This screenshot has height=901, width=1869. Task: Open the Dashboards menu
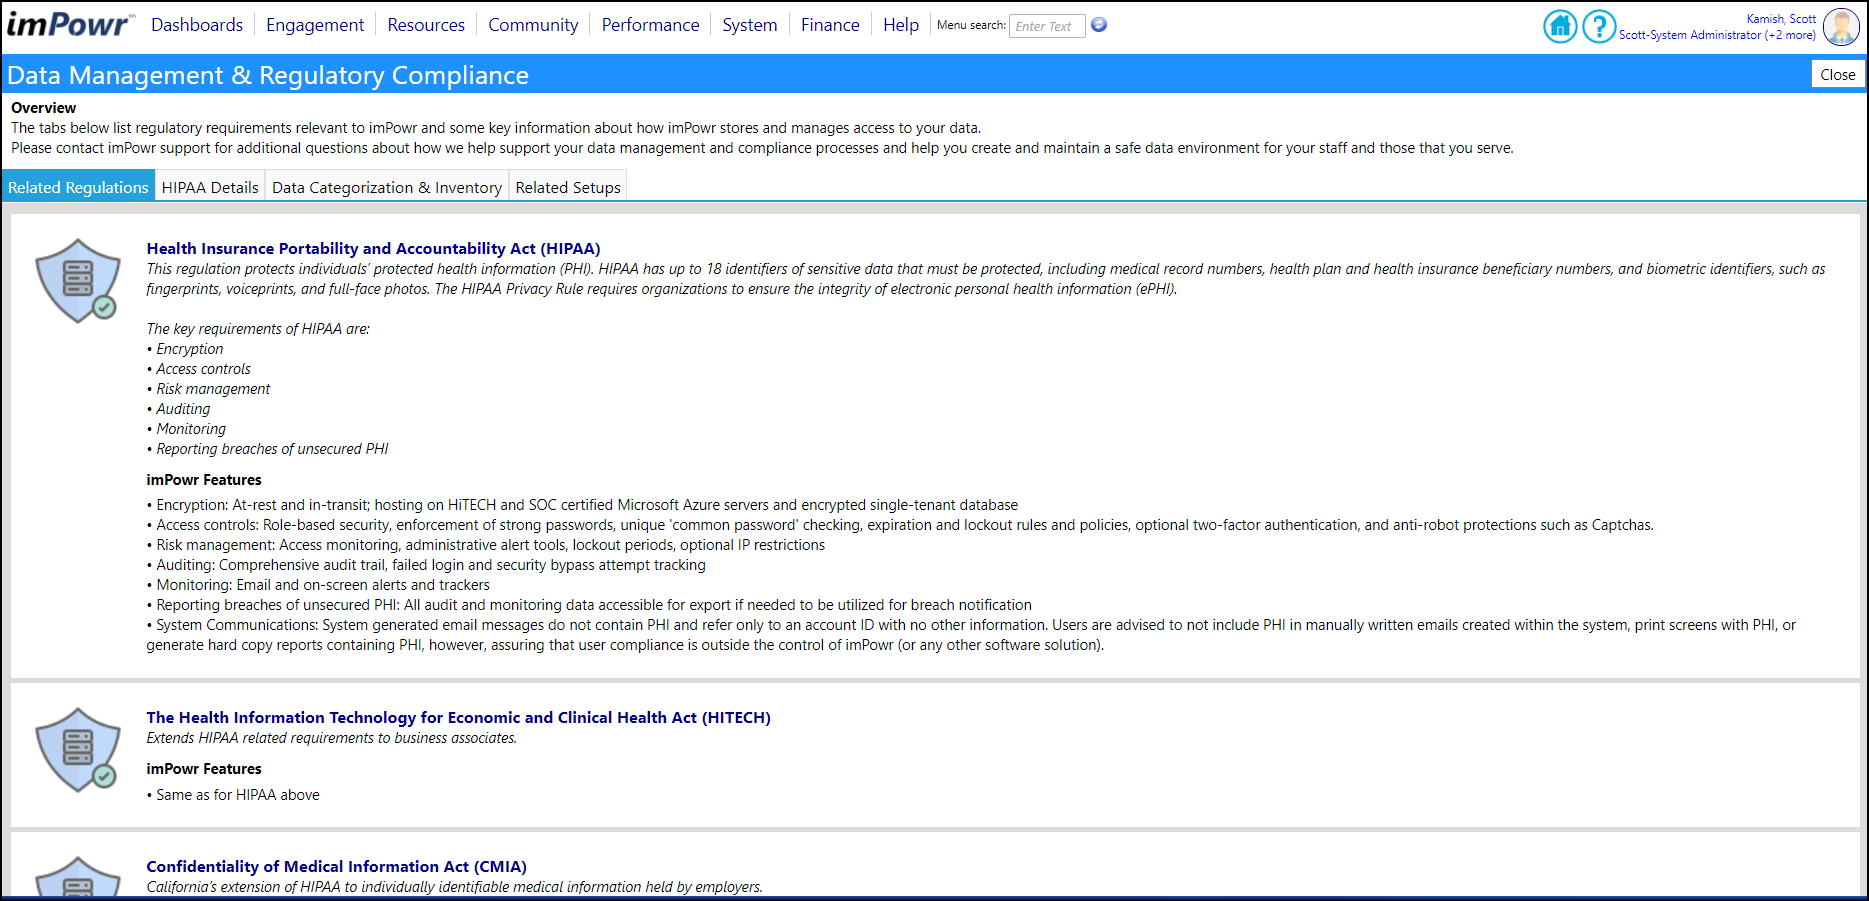point(197,25)
